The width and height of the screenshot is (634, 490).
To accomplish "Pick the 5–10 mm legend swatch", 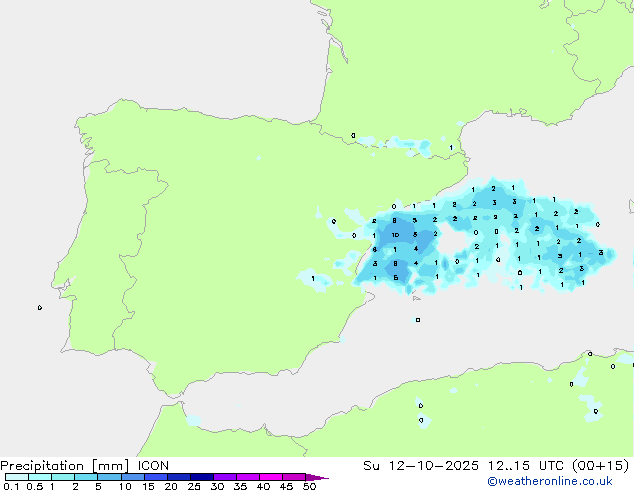I will pos(109,477).
